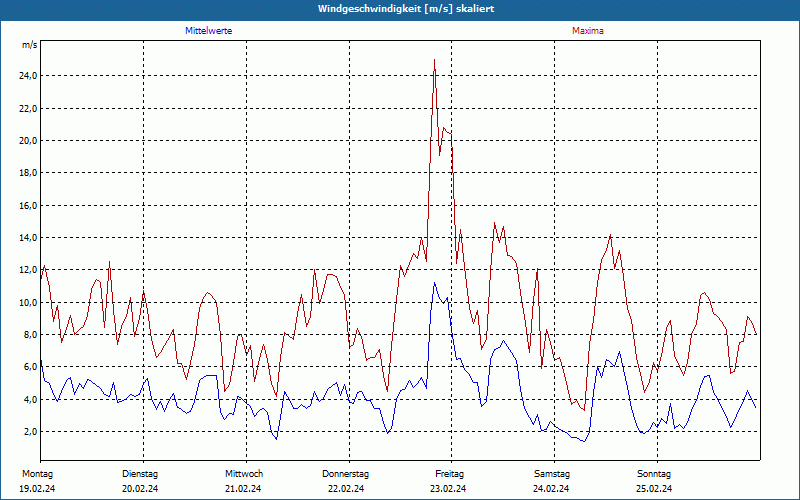The image size is (800, 500).
Task: Click the blue Mittelwerte peak near 11 m/s
Action: [x=435, y=283]
